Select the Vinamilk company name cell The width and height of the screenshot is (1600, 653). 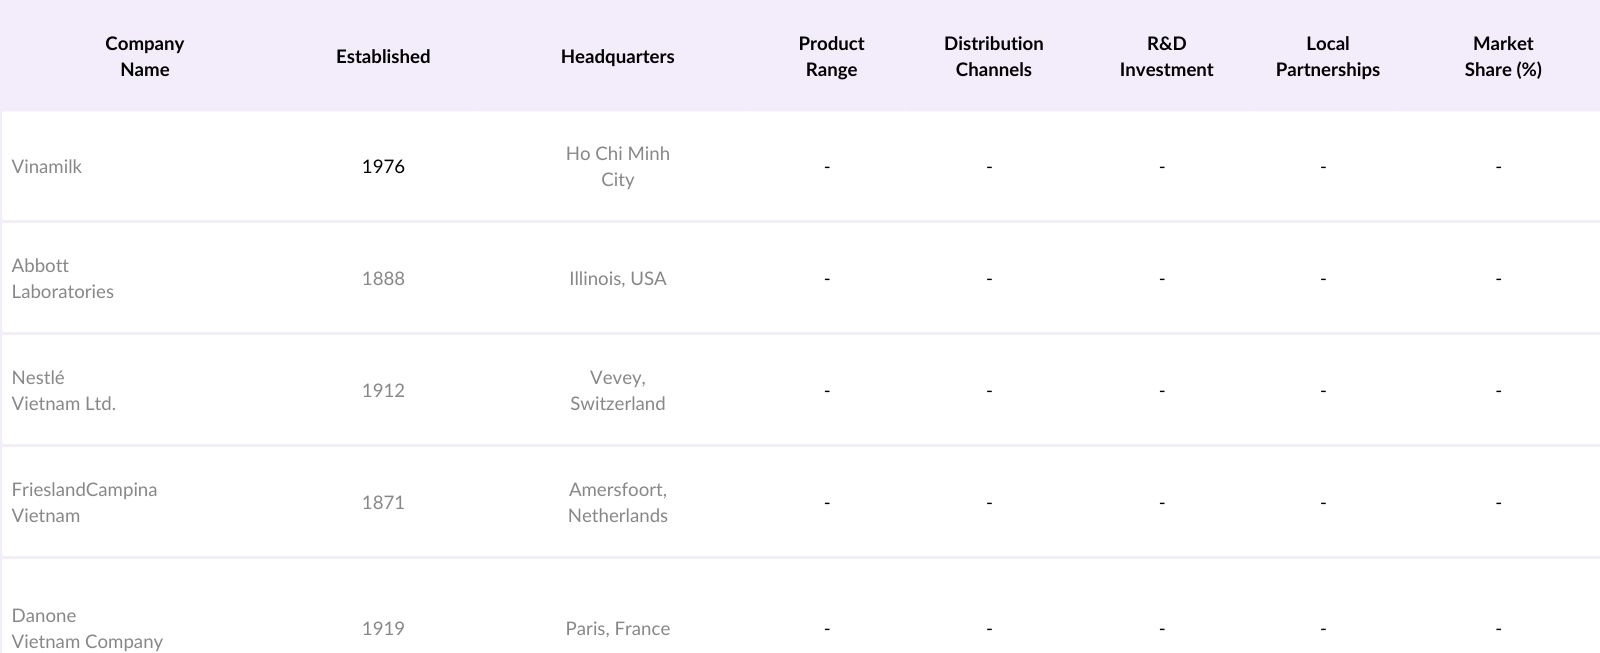coord(47,166)
